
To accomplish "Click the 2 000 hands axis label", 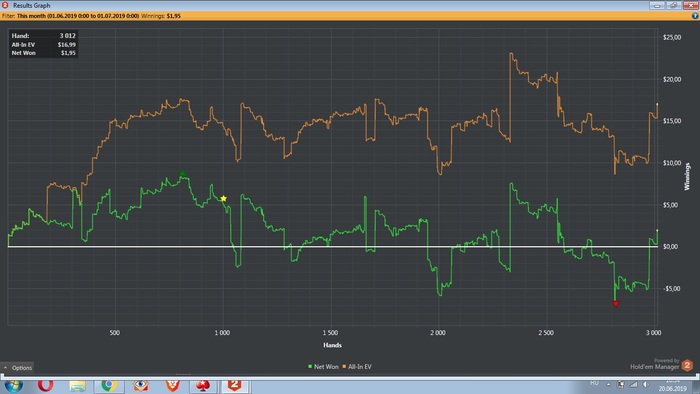I will [438, 333].
